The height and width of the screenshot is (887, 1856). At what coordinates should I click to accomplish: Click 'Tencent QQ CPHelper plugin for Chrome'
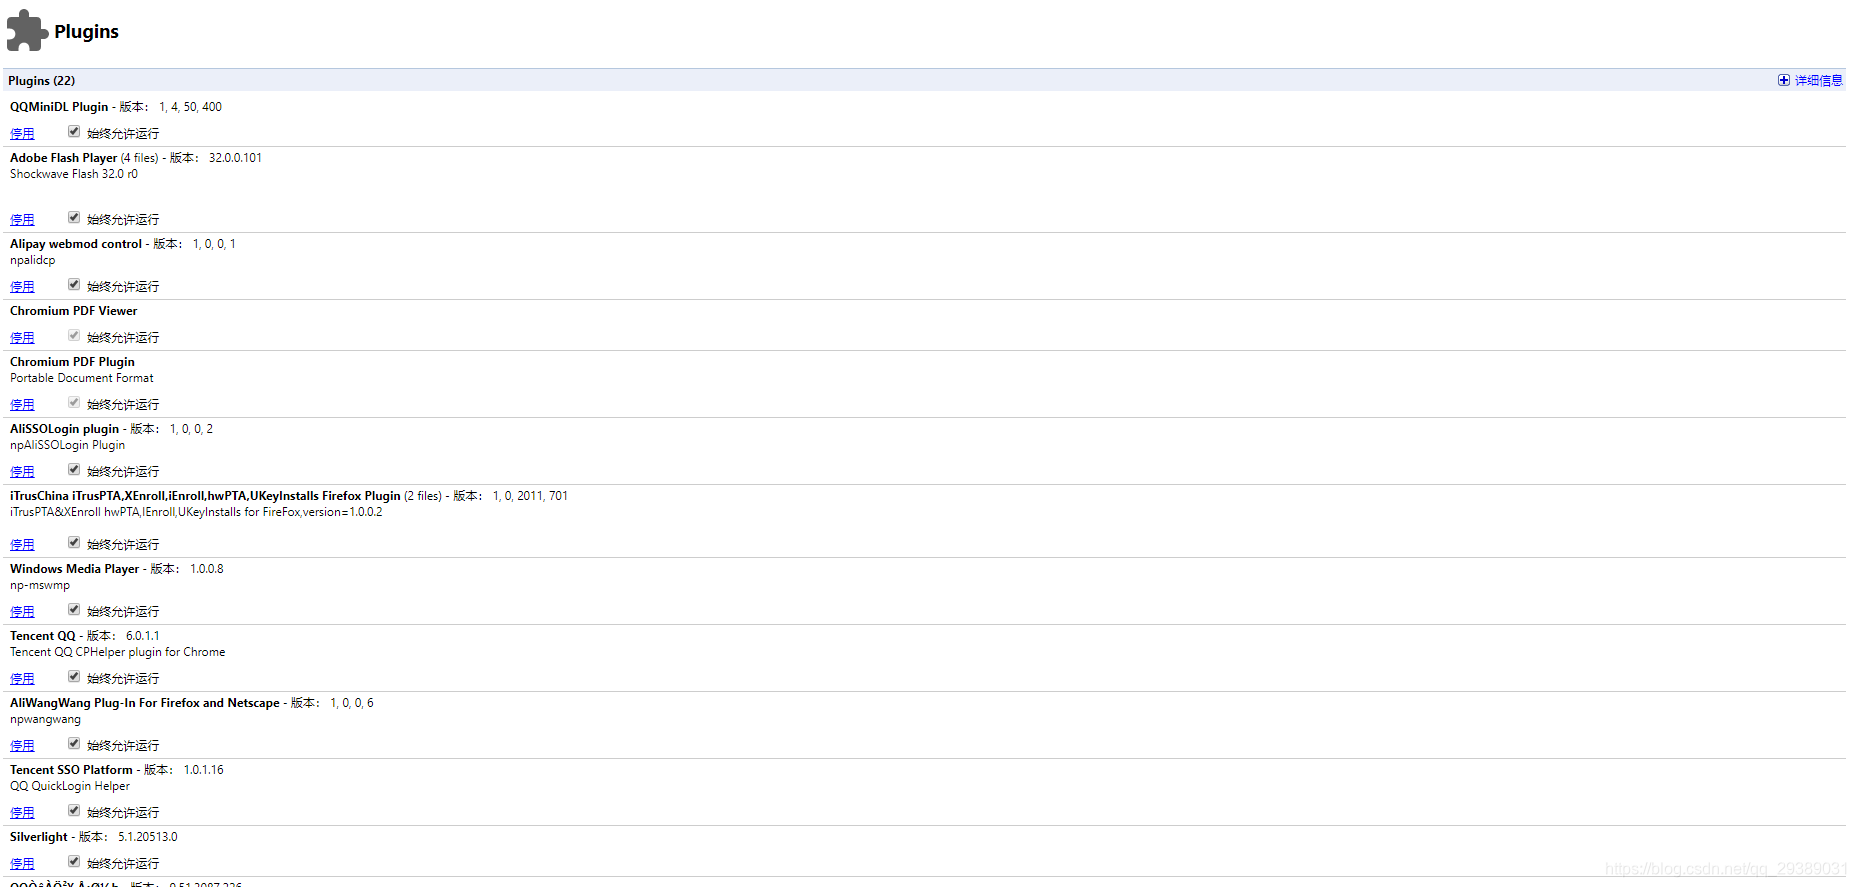tap(118, 652)
